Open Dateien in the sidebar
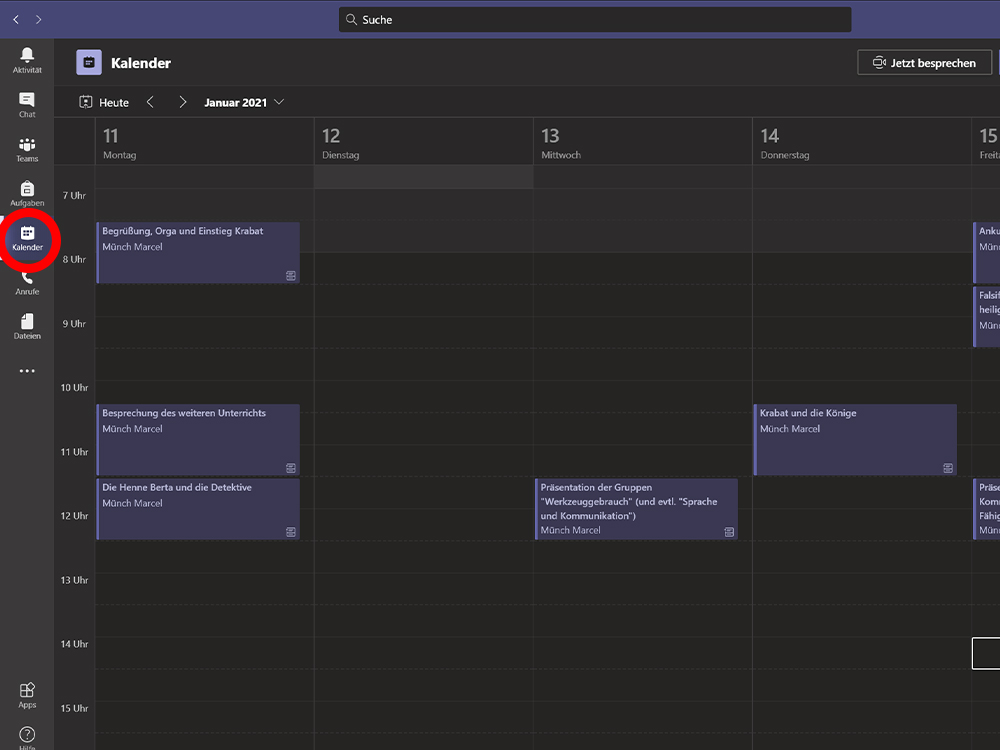 coord(27,326)
